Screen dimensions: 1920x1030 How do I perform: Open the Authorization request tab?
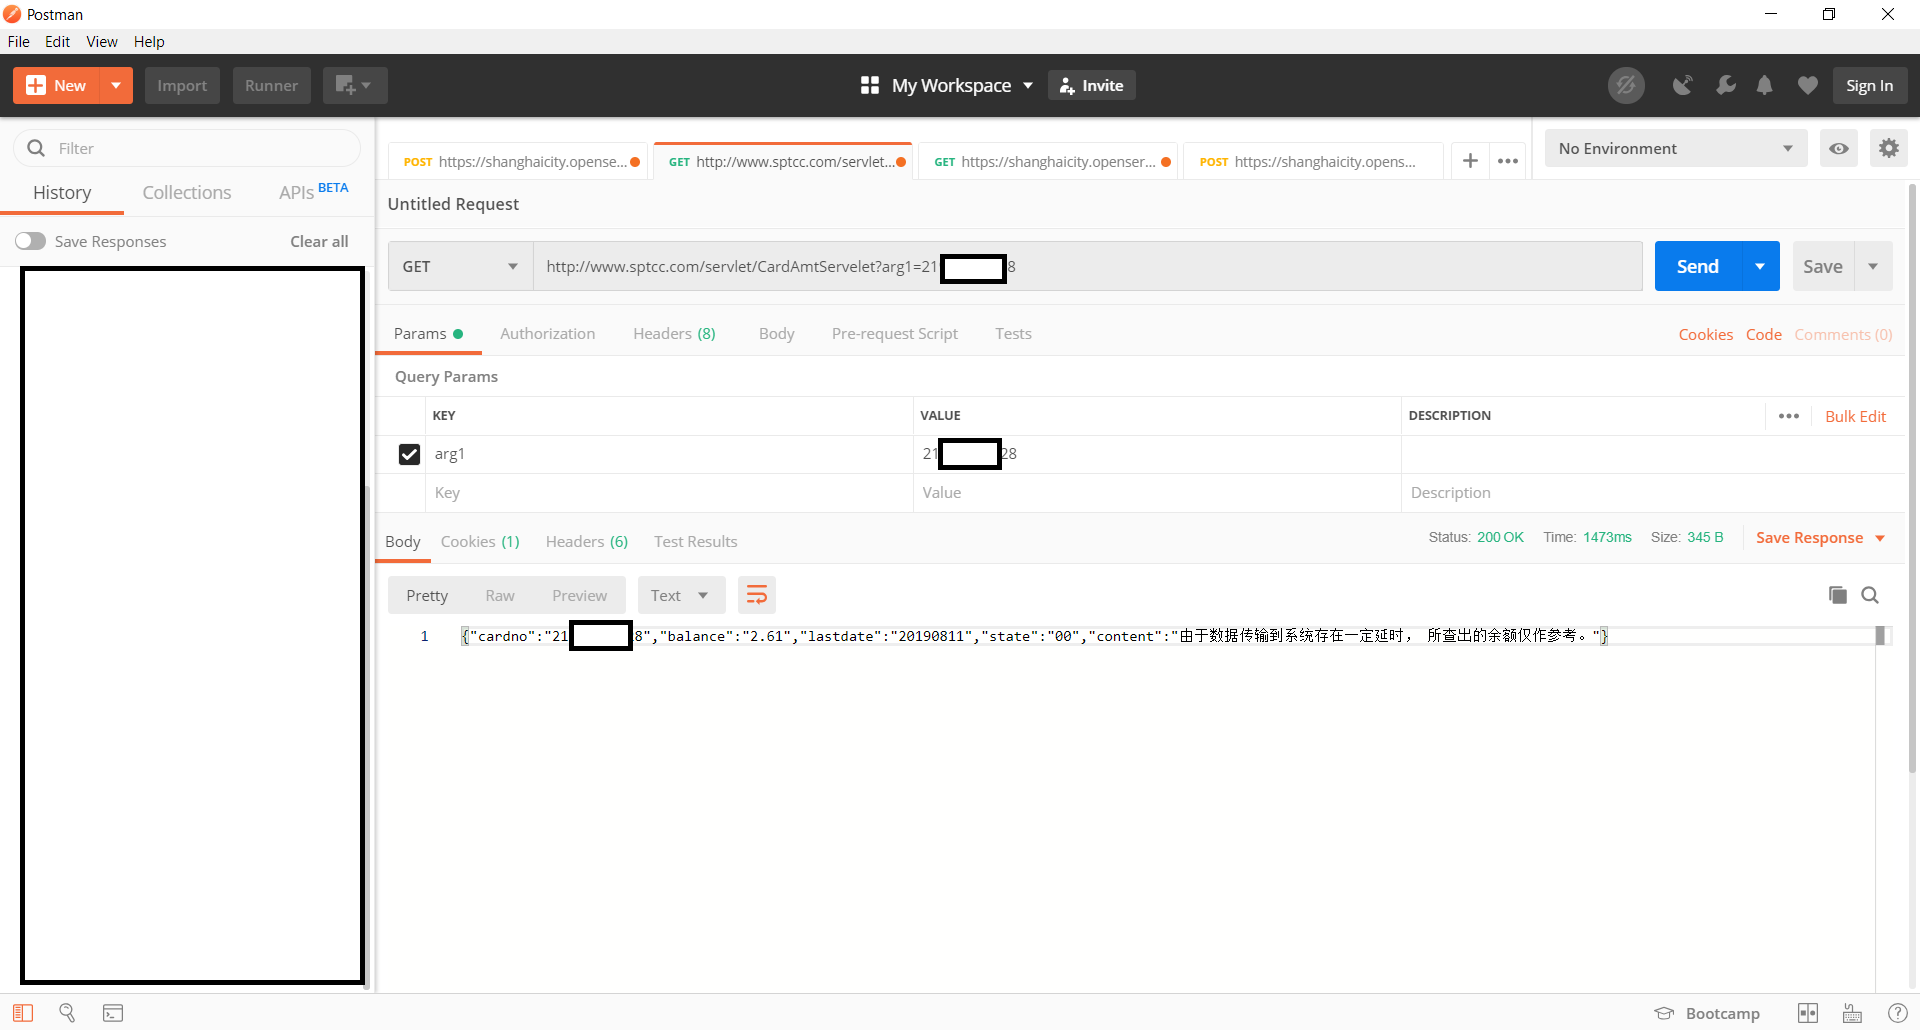pos(548,334)
